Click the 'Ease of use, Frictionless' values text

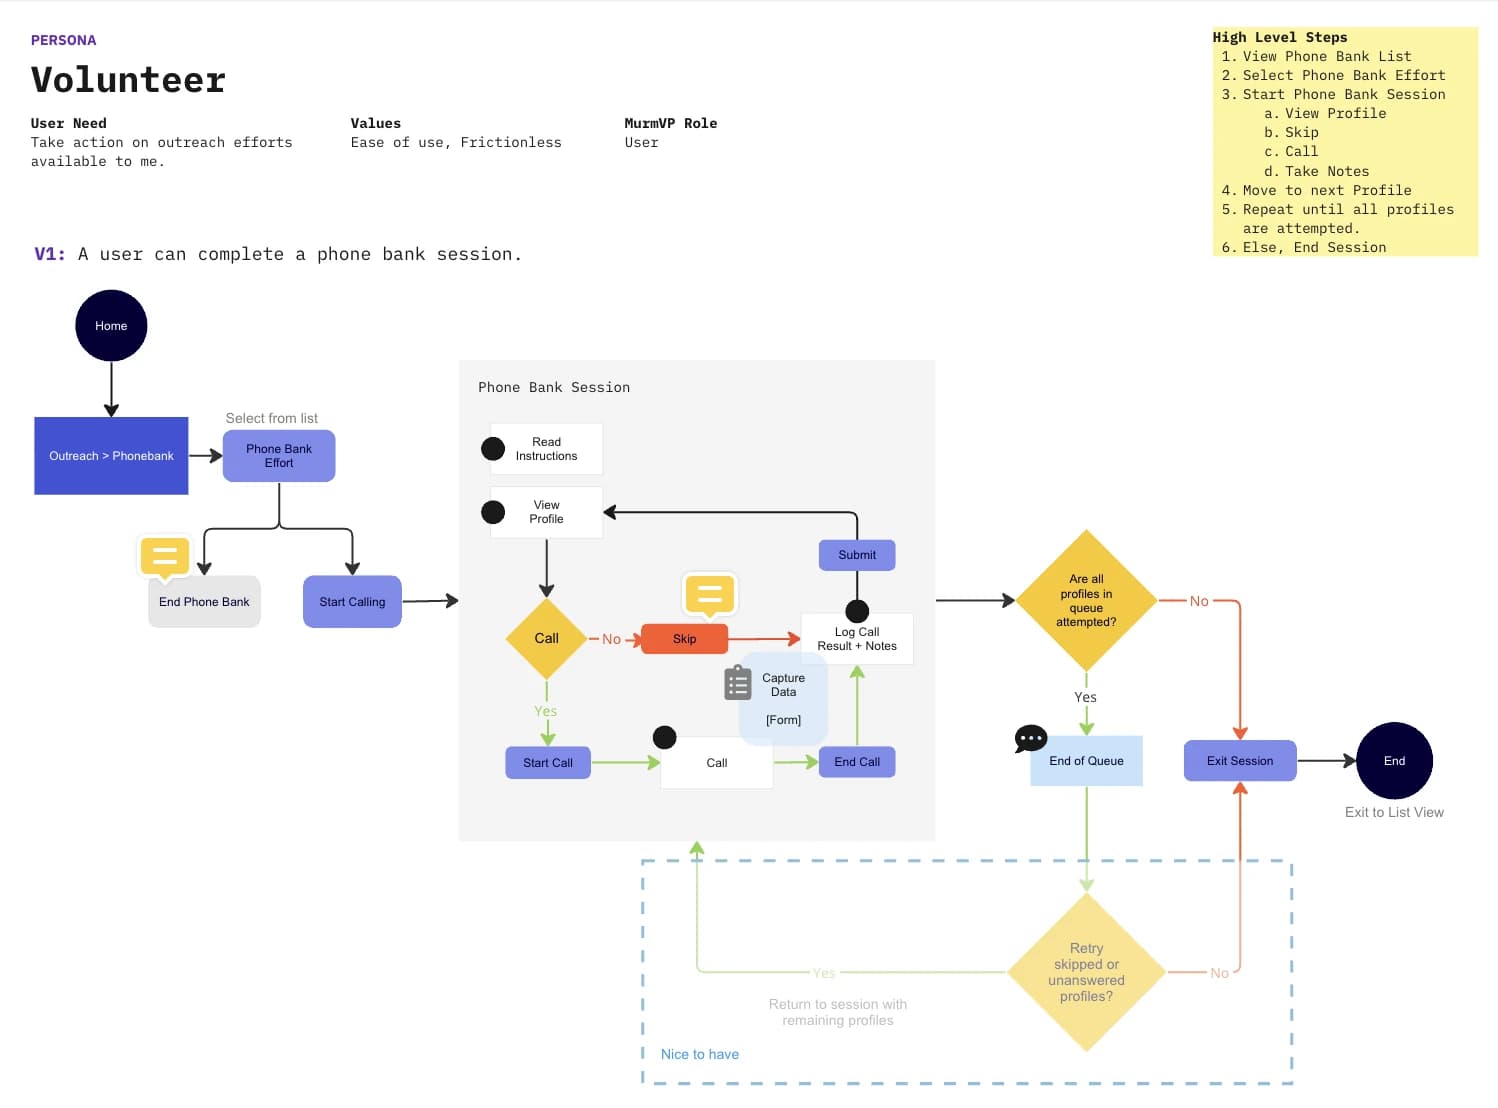[x=456, y=142]
